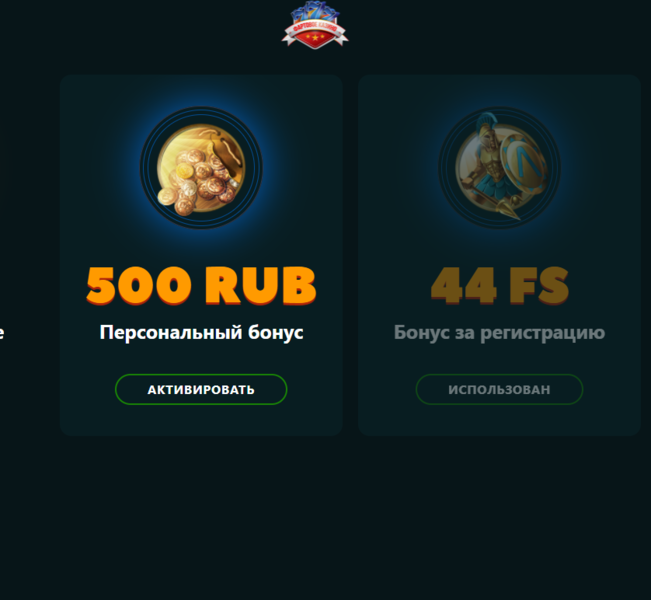Click the greyed-out ИСПОЛЬЗОВАН button

point(499,389)
